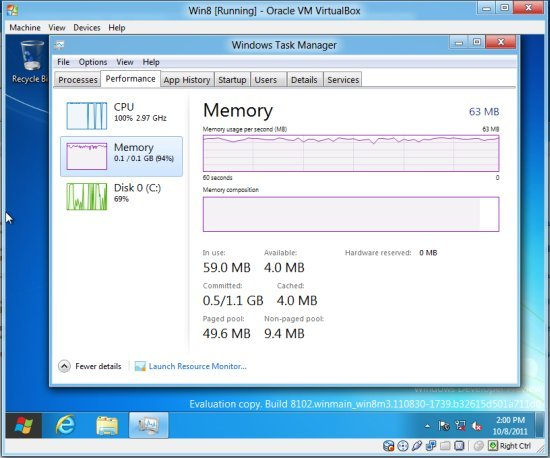Click the VirtualBox display status icon
550x458 pixels.
[x=459, y=446]
